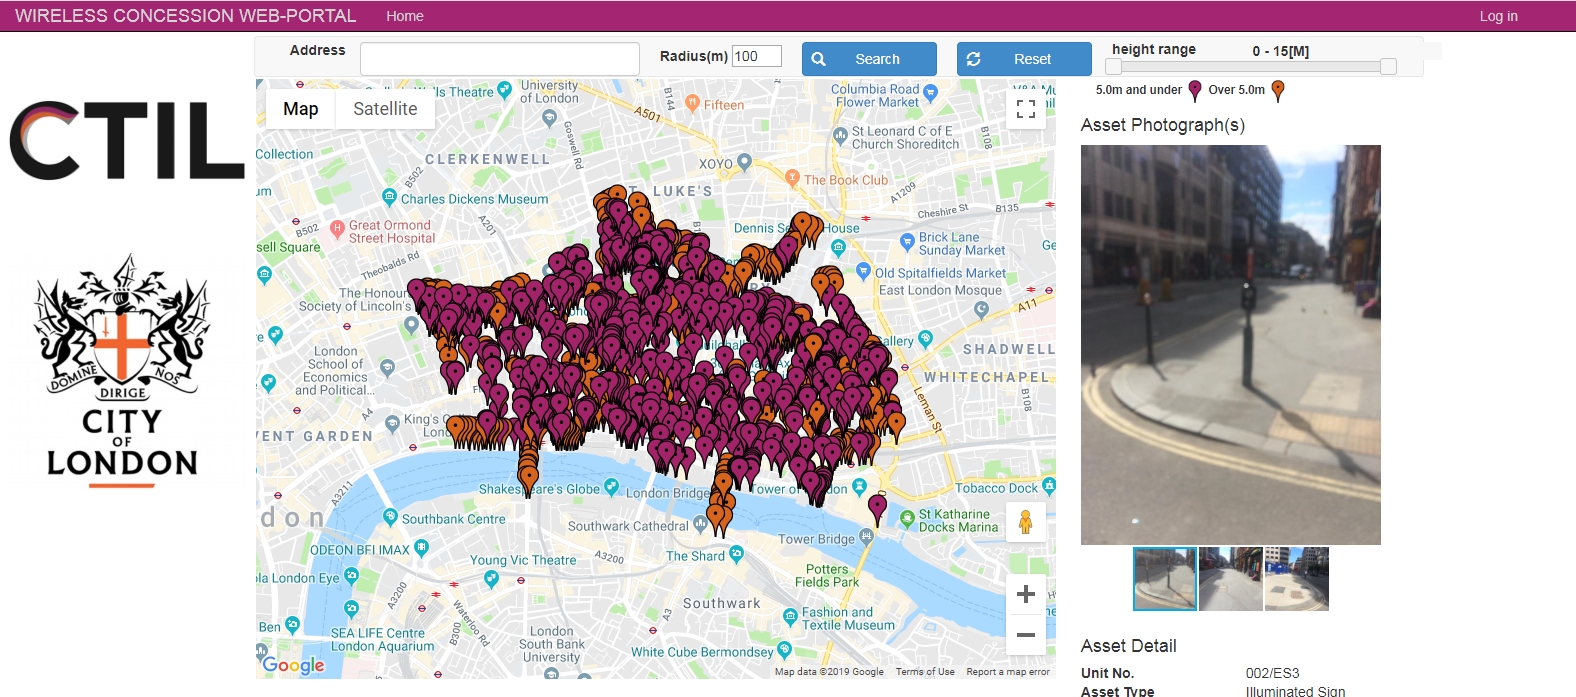Click the Tower Bridge landmark icon

866,536
